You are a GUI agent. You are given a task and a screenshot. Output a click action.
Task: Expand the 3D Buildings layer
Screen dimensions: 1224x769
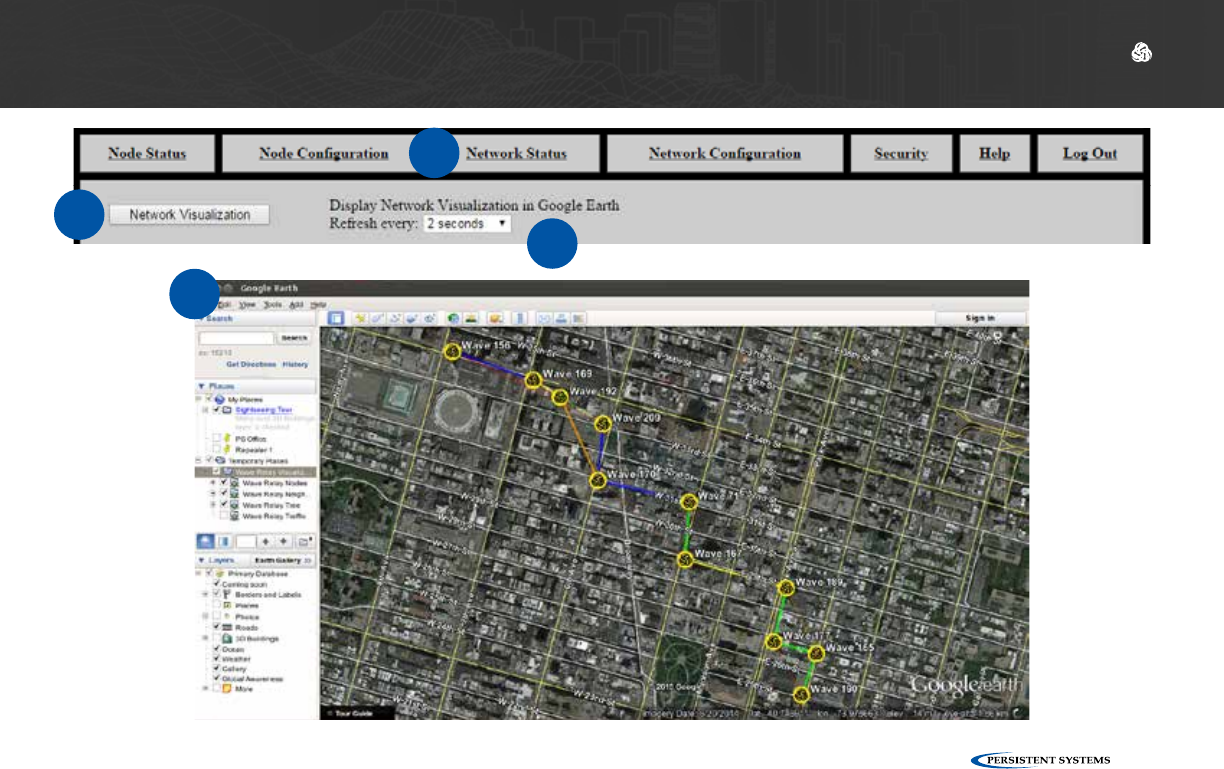click(x=205, y=638)
